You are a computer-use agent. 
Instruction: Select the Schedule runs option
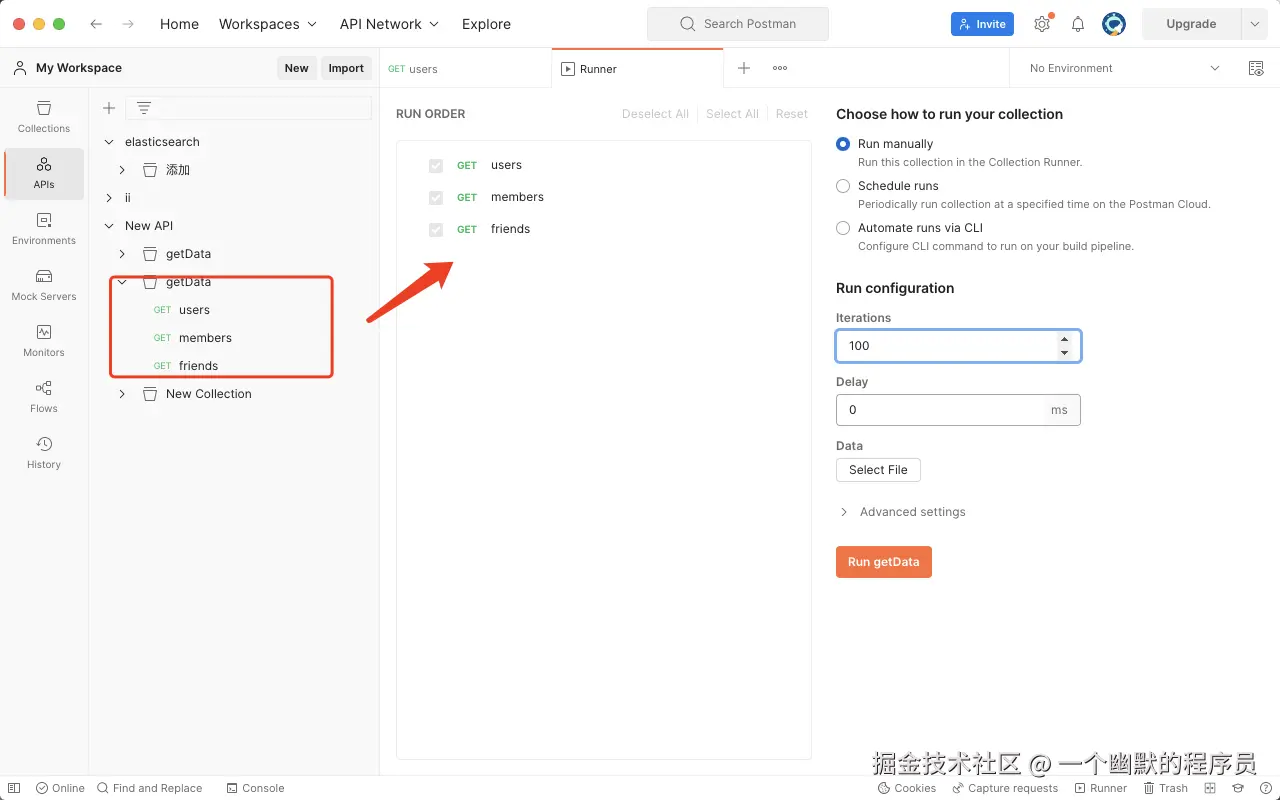click(843, 186)
